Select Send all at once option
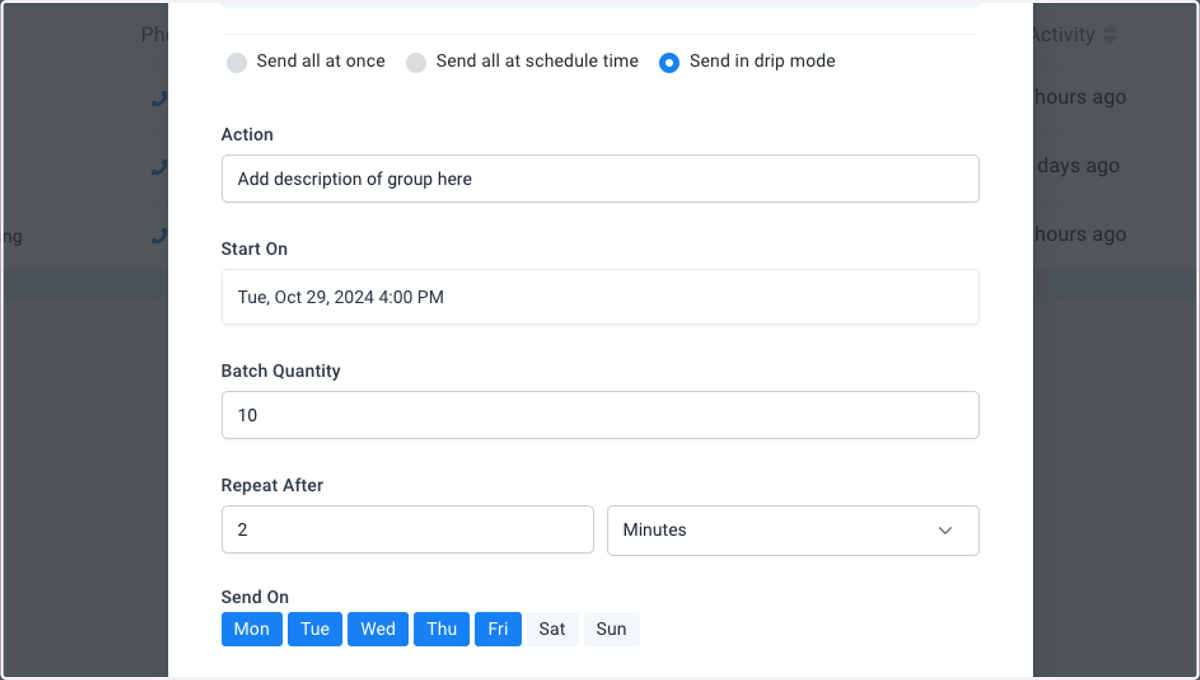This screenshot has width=1200, height=680. click(x=236, y=63)
